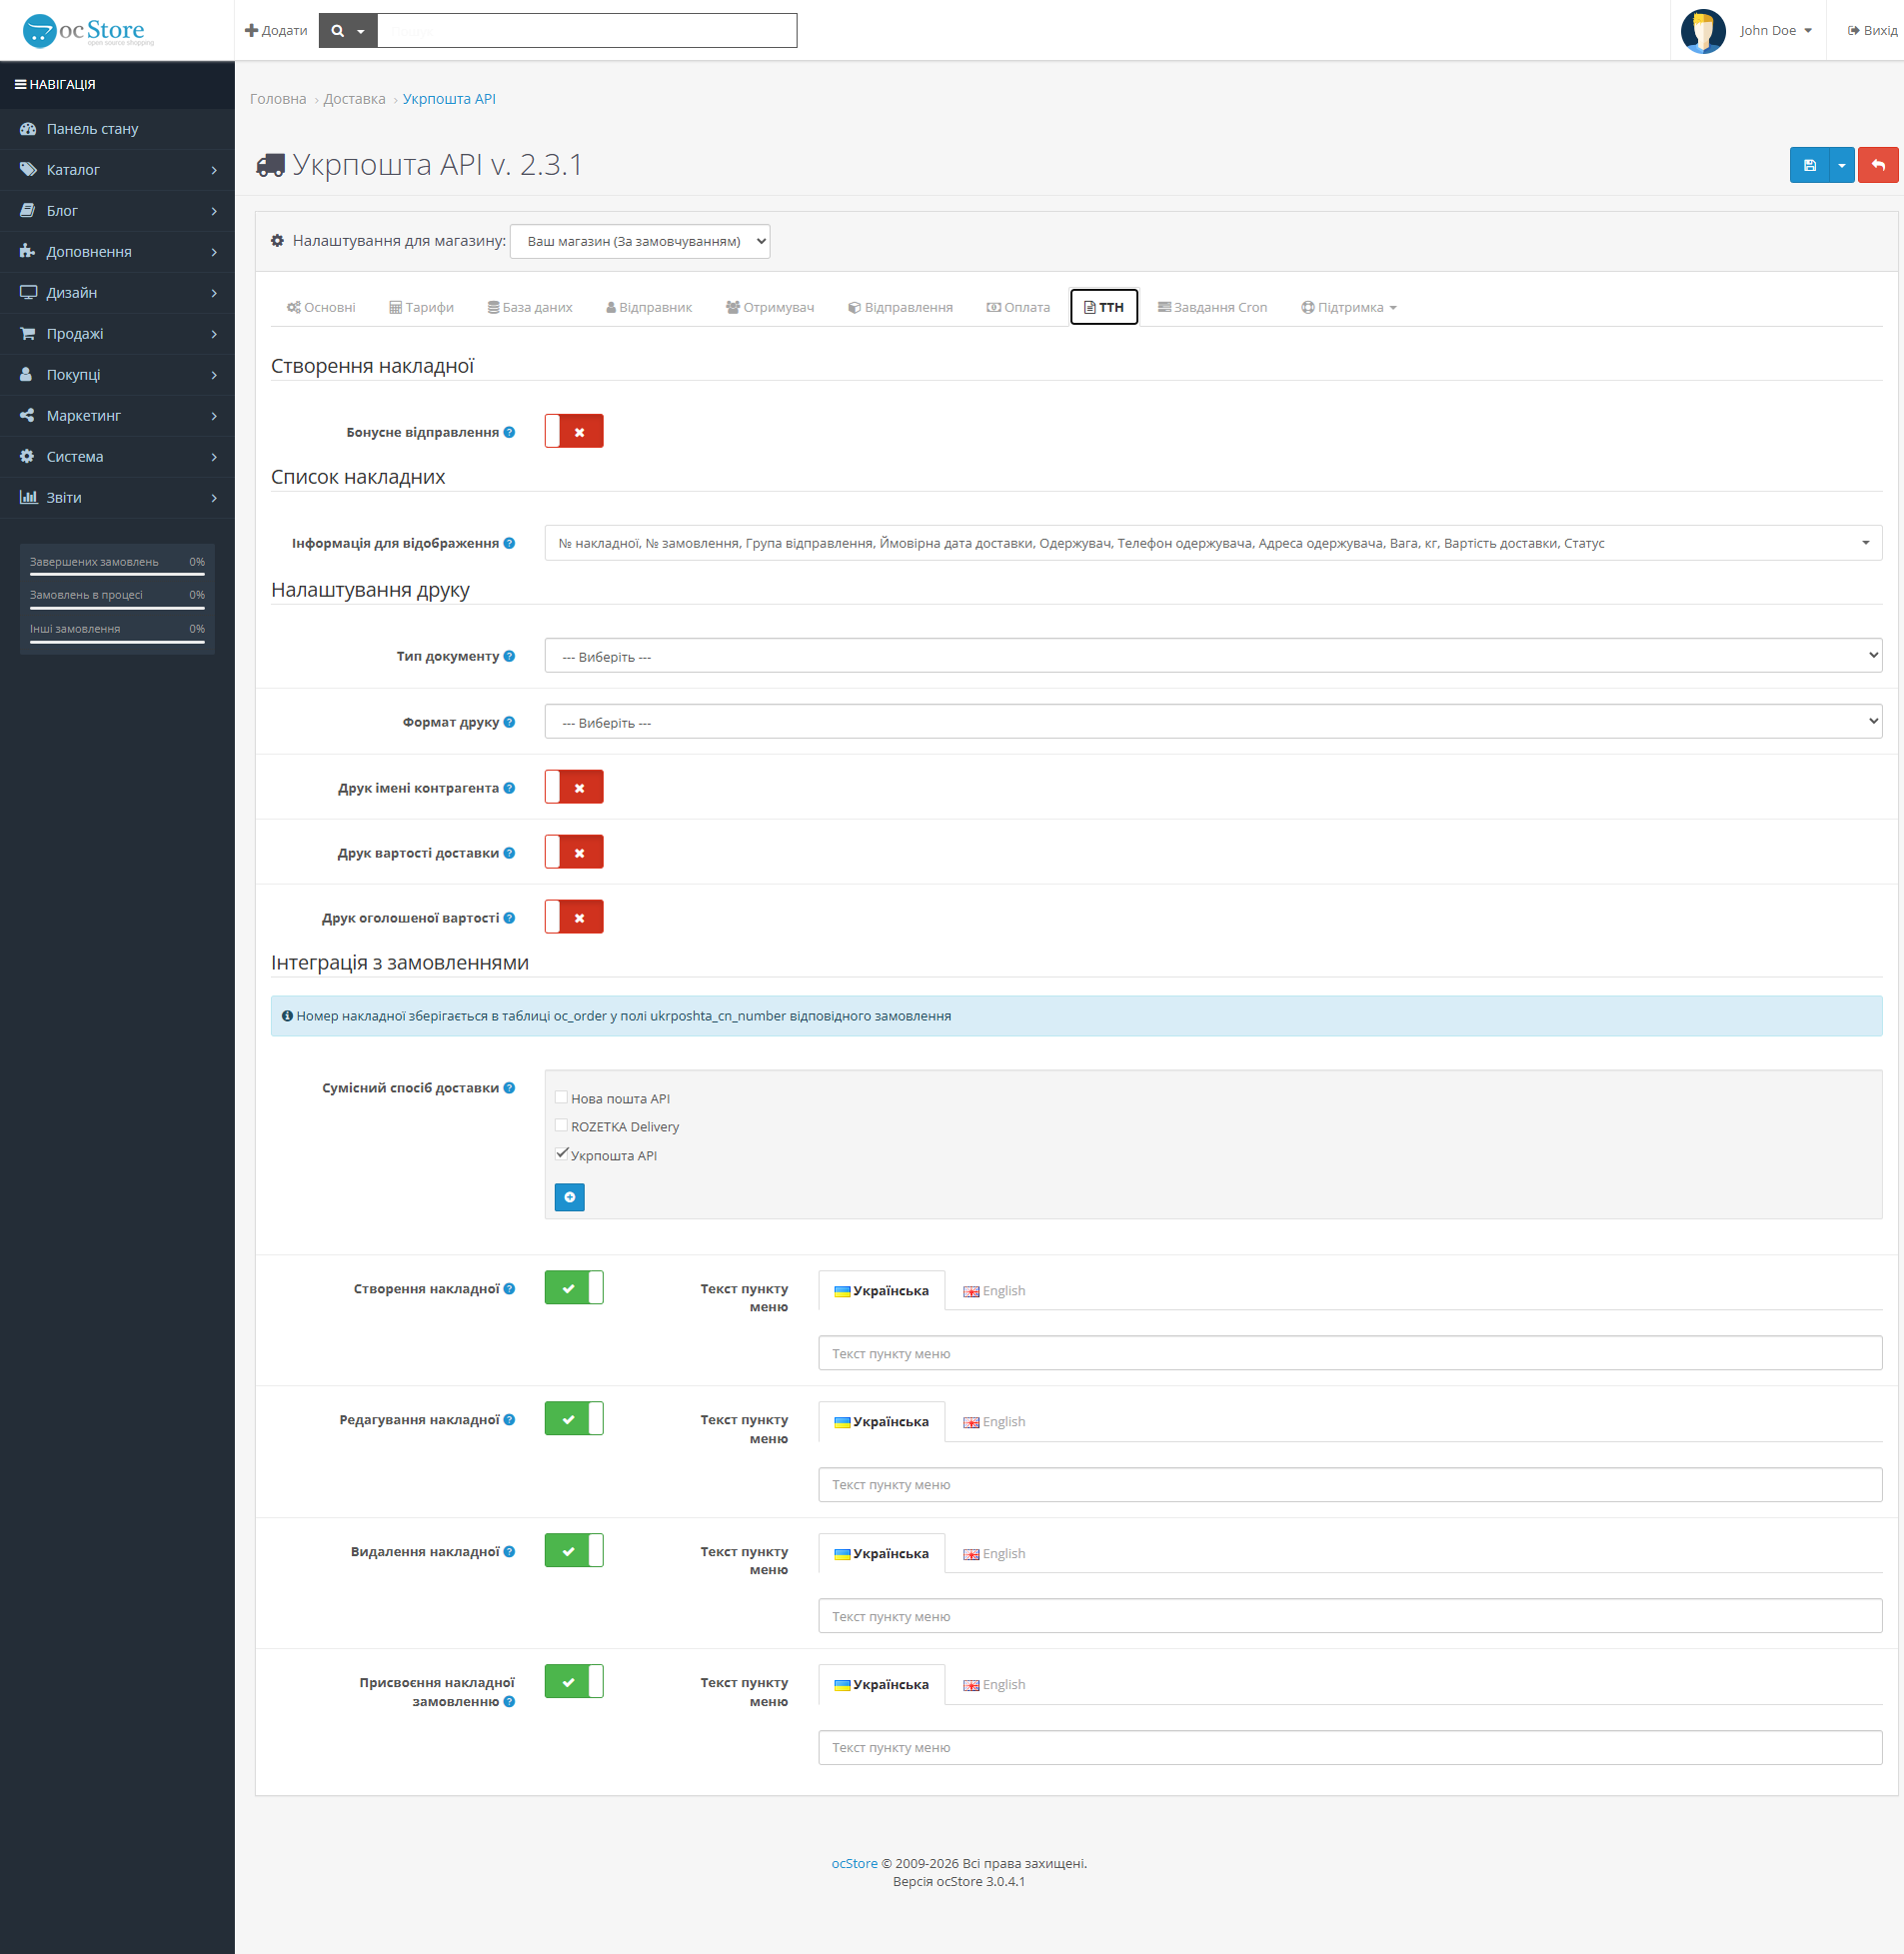The image size is (1904, 1954).
Task: Click the ocStore footer link
Action: point(854,1863)
